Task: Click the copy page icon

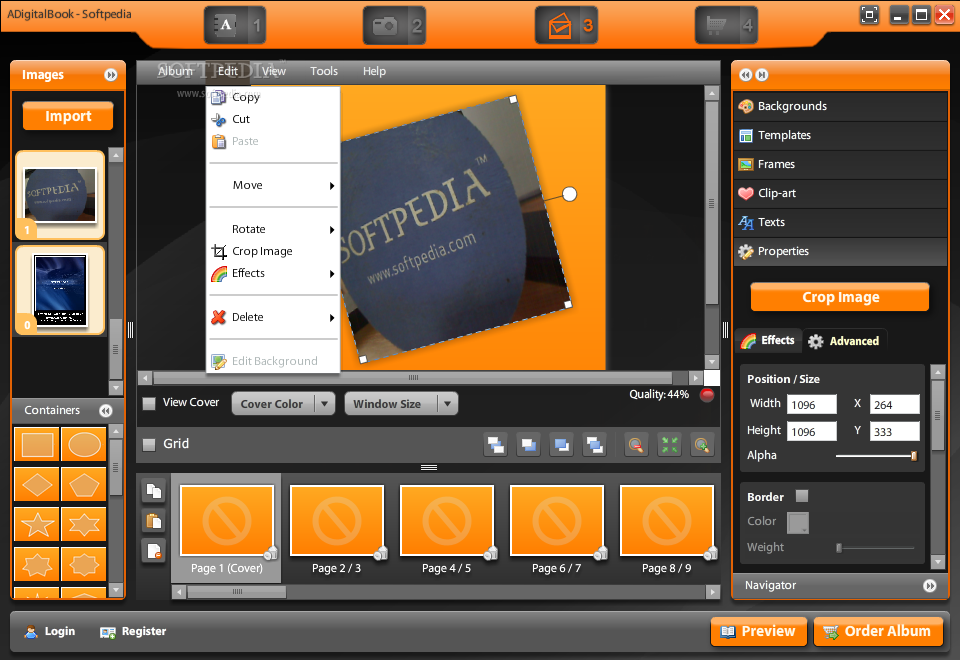Action: 154,491
